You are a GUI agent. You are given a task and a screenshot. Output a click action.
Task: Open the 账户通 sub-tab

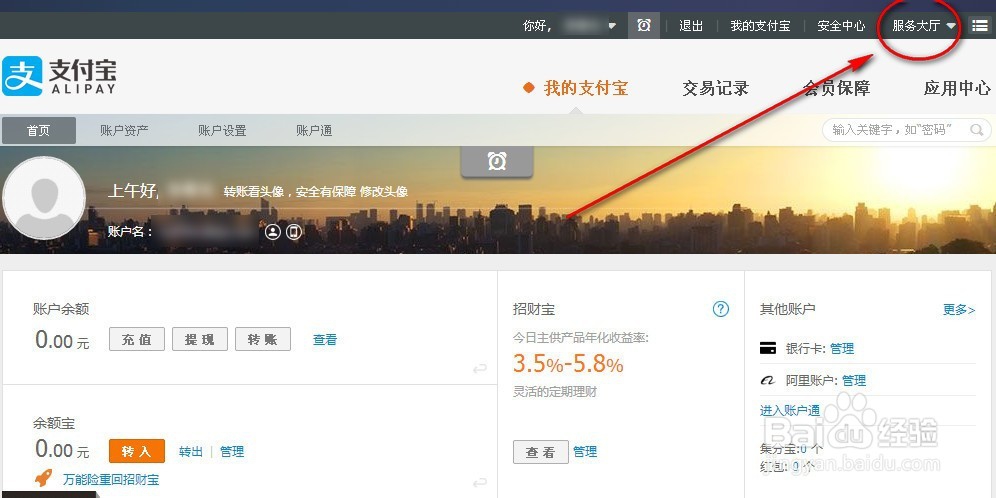(x=314, y=131)
